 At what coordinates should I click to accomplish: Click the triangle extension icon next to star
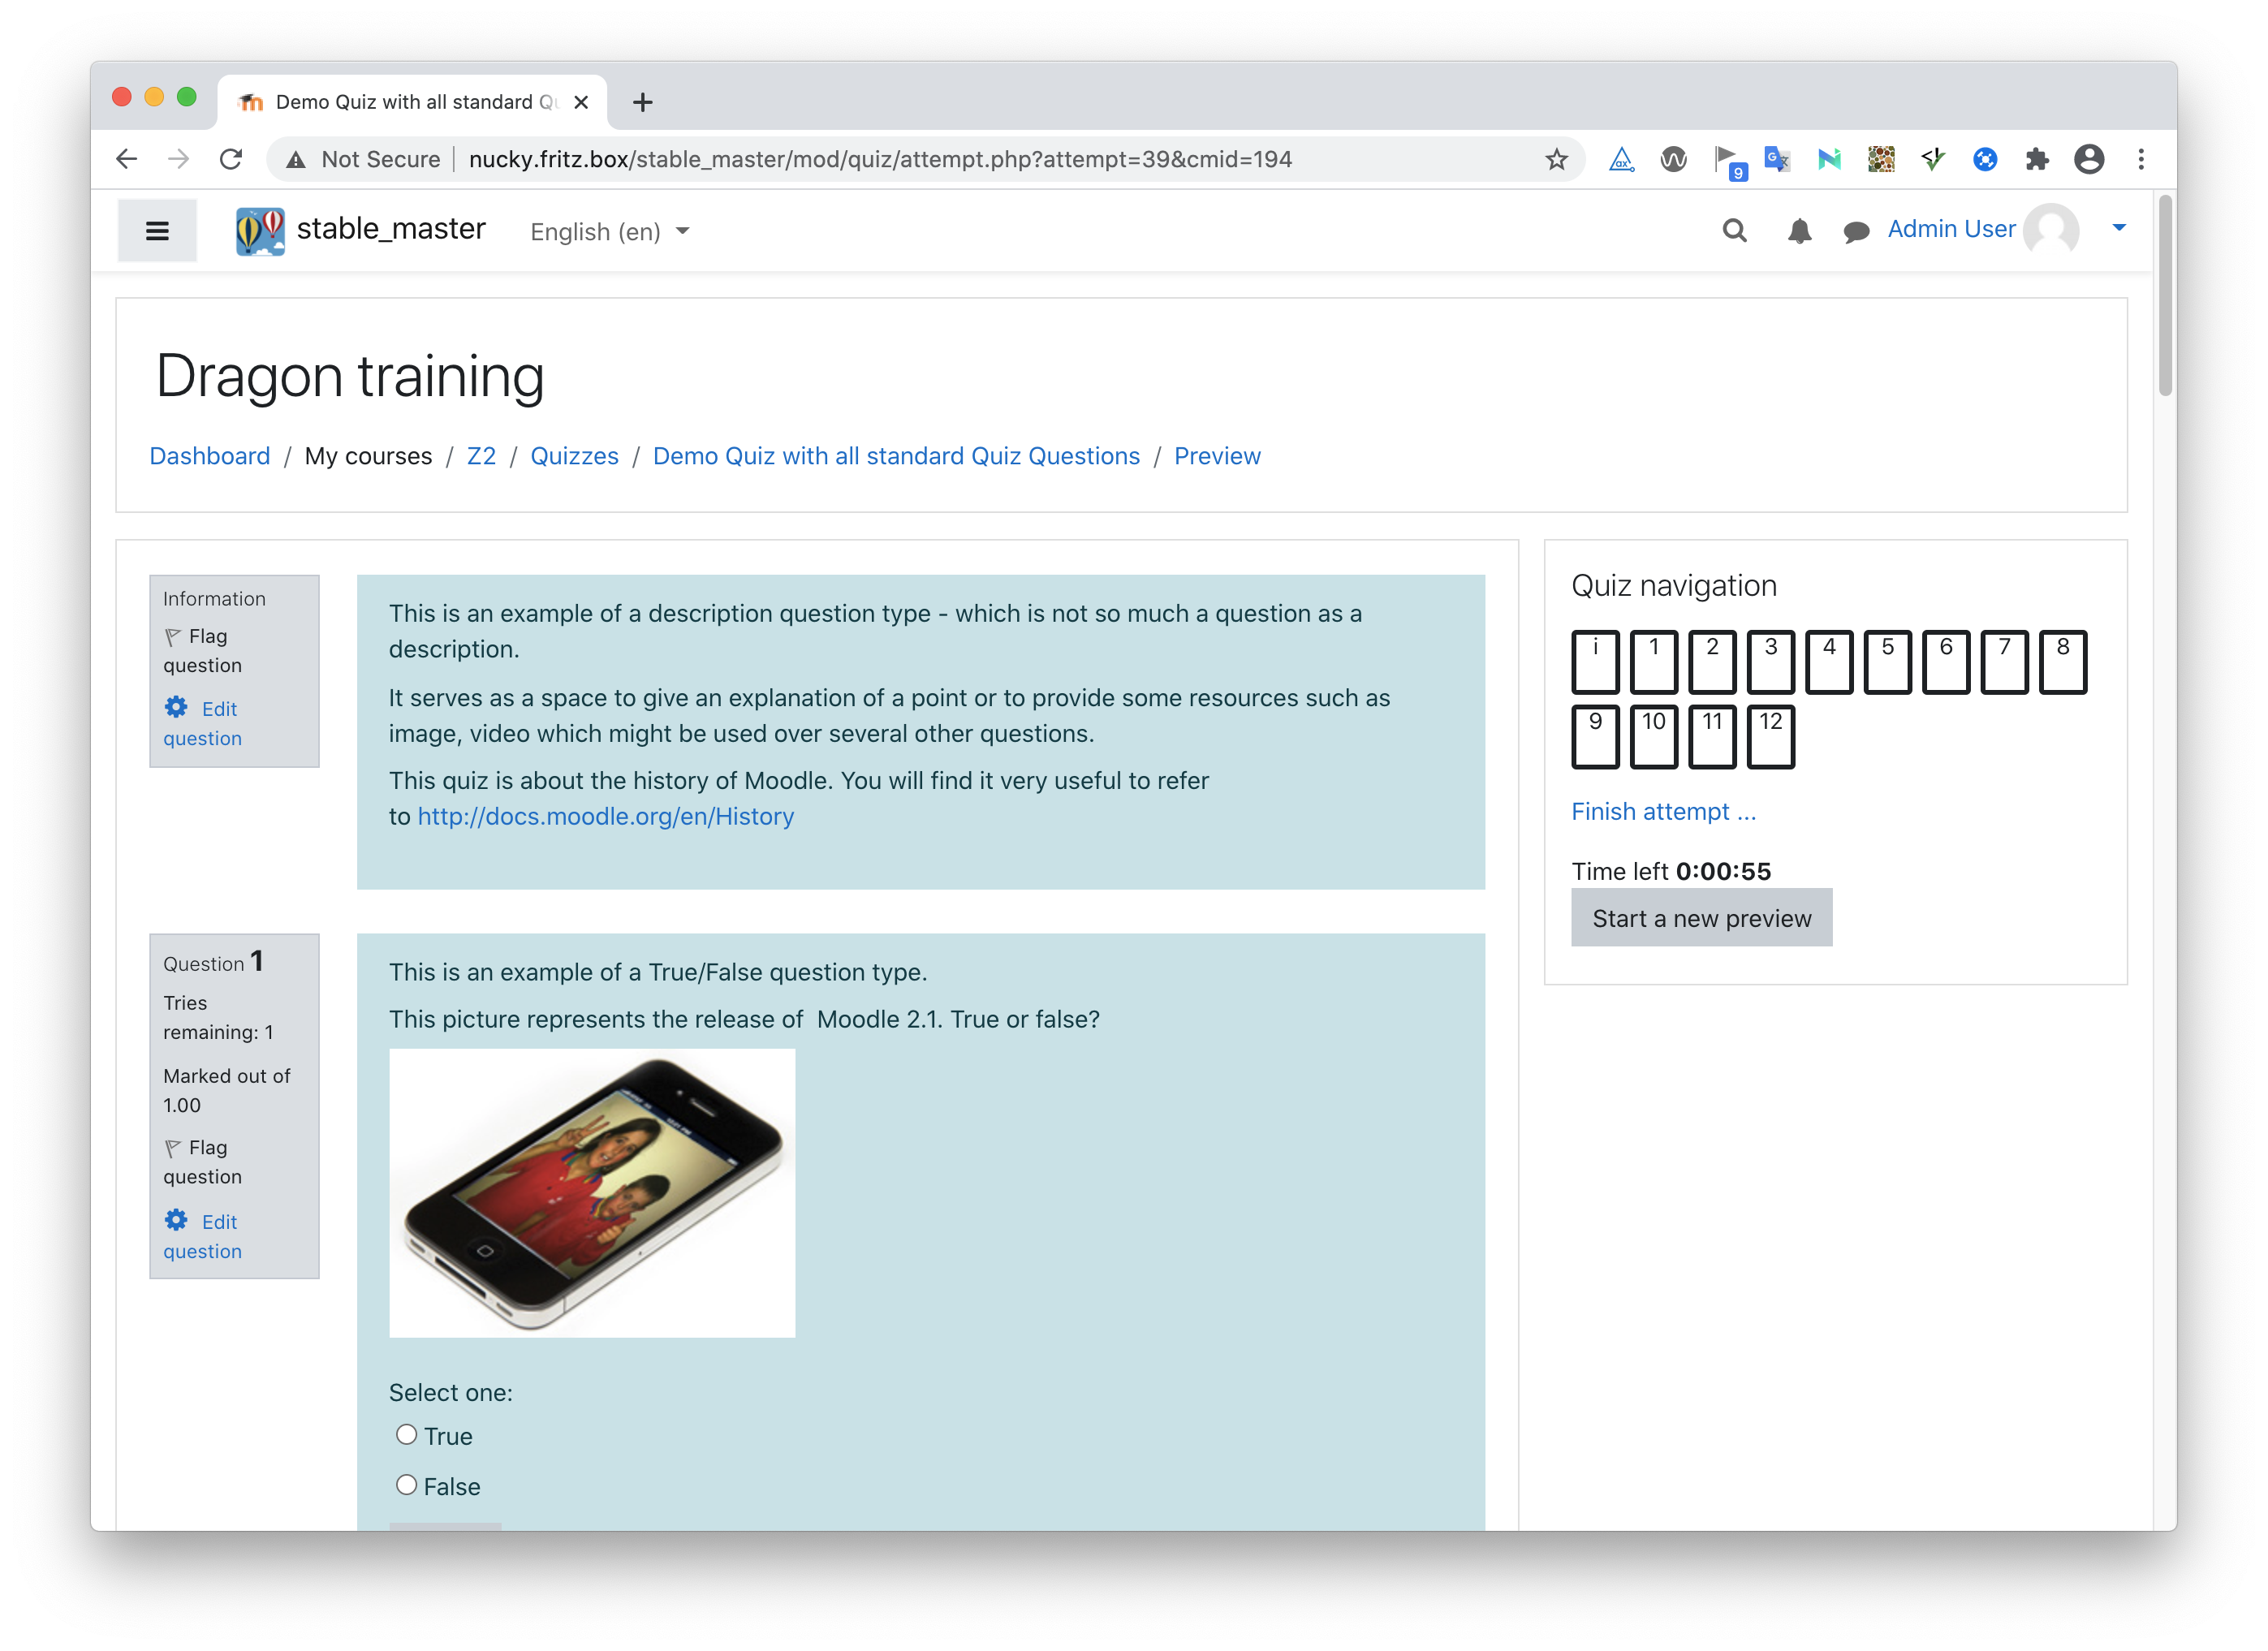(x=1621, y=159)
